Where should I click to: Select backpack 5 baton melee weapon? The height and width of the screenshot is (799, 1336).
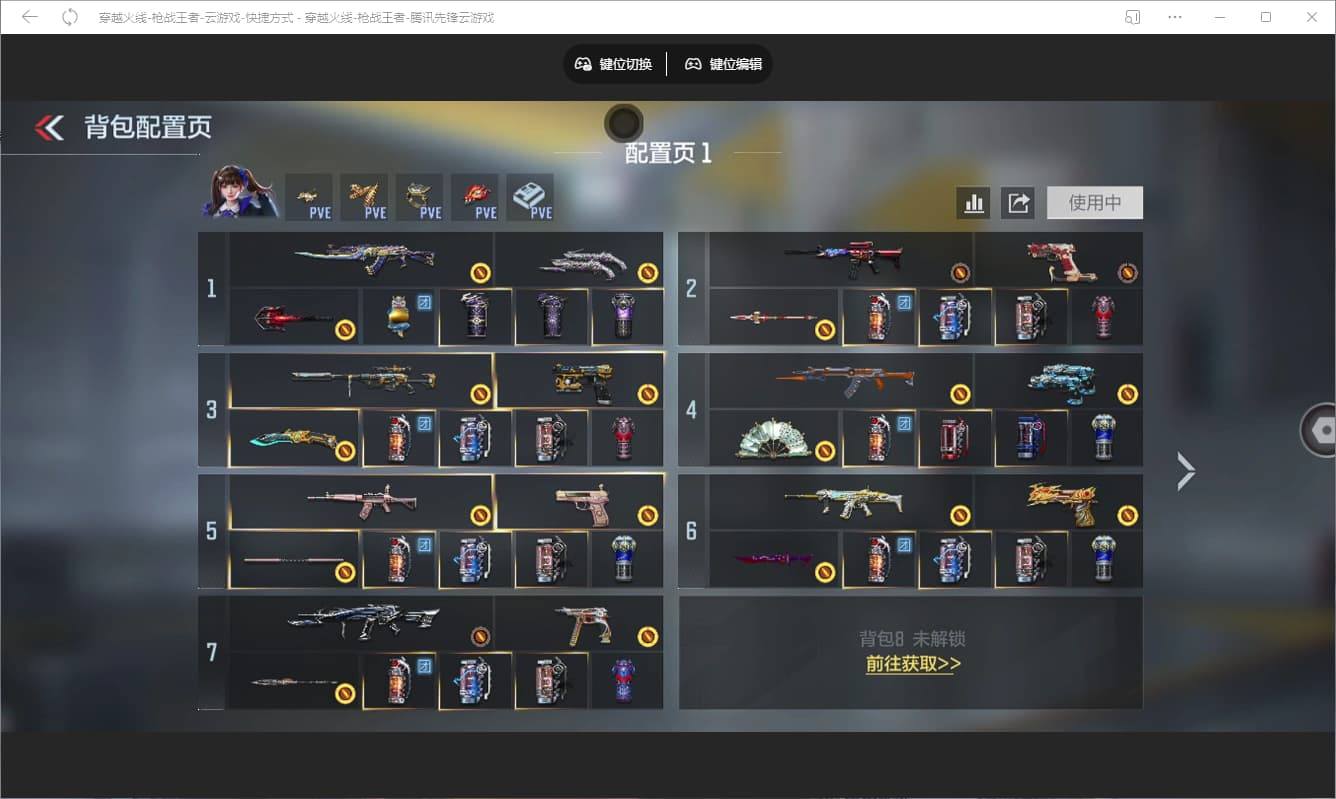click(294, 560)
